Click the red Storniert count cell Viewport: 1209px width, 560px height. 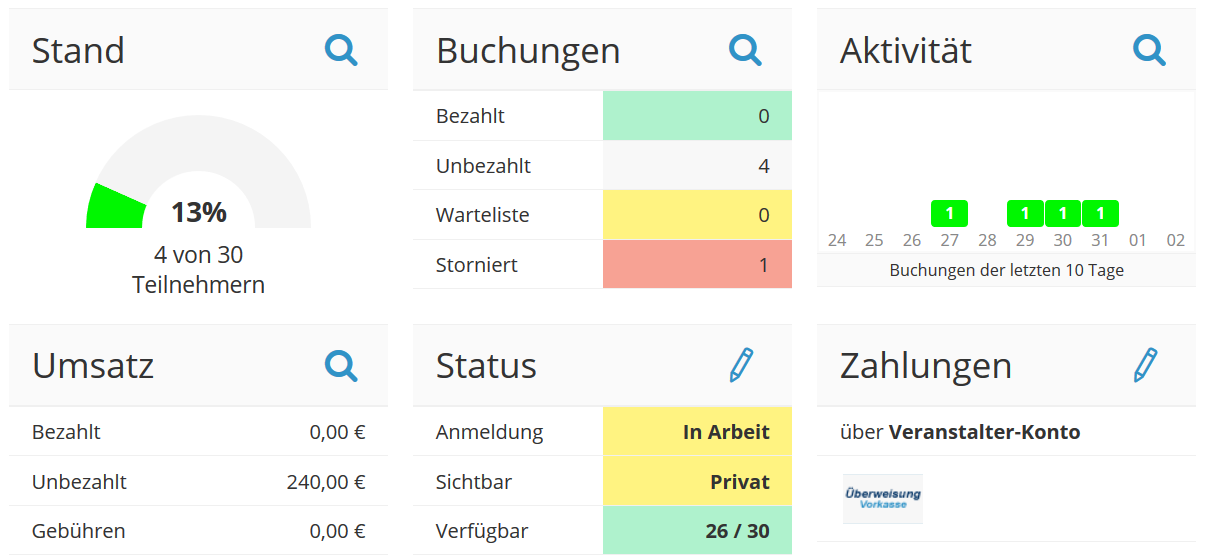(697, 265)
